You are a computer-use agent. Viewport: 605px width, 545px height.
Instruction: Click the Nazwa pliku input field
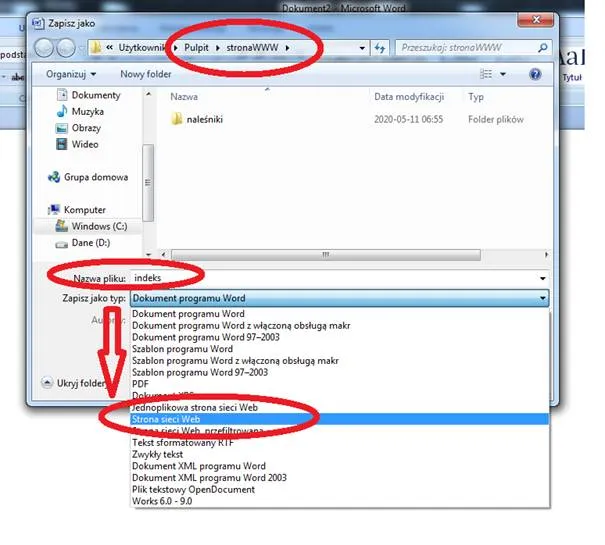pyautogui.click(x=334, y=278)
